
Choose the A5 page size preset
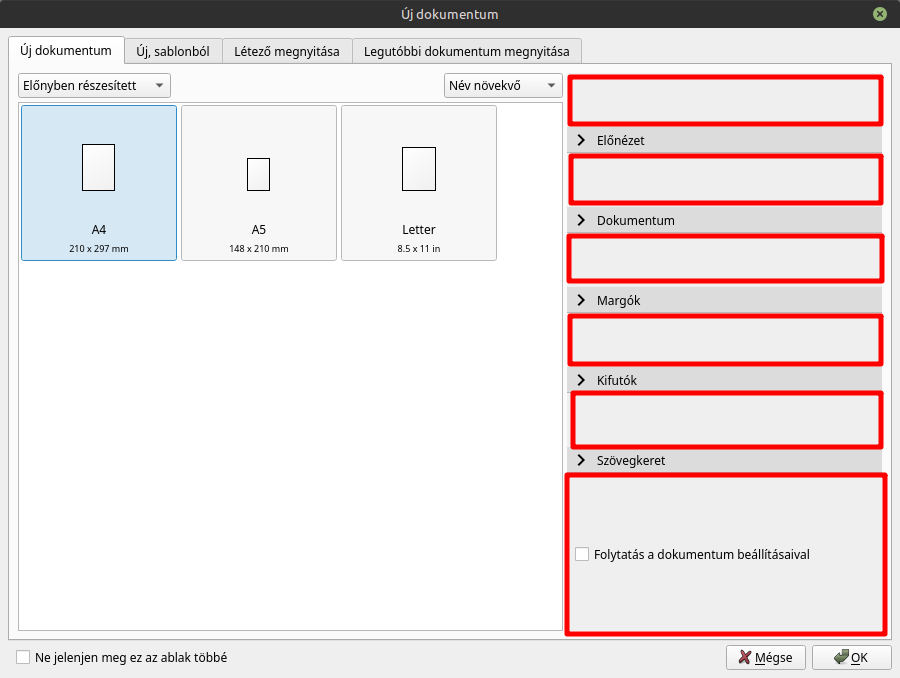[x=259, y=183]
